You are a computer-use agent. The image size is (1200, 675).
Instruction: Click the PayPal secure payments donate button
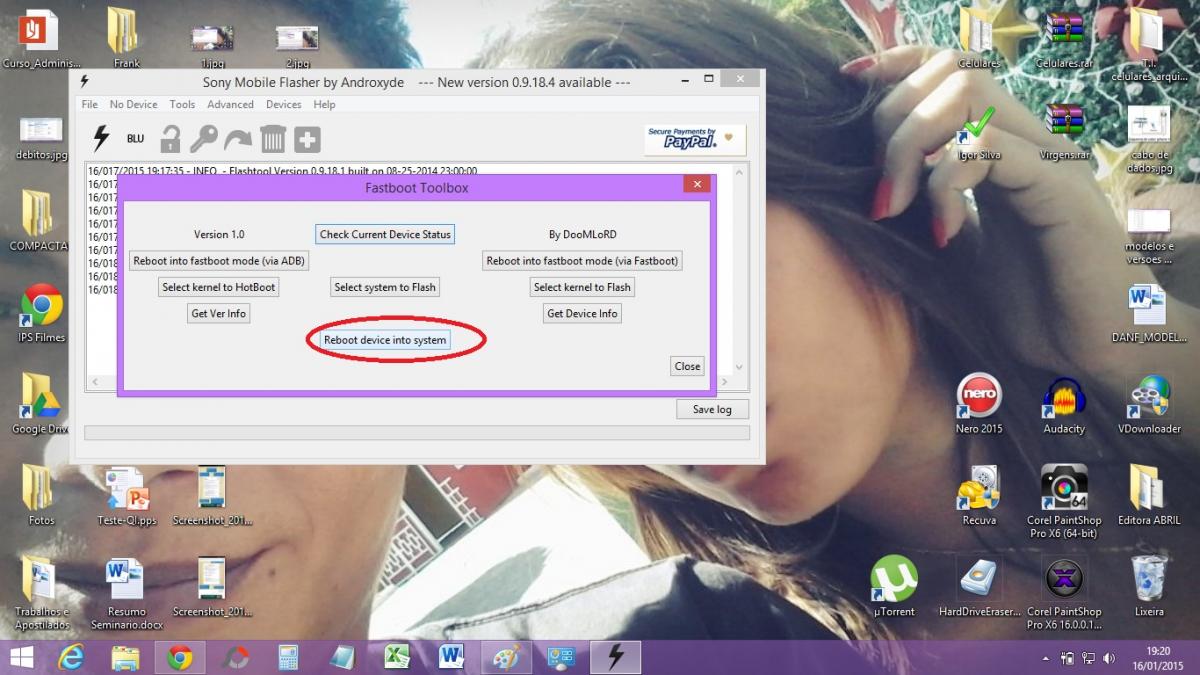(x=695, y=139)
